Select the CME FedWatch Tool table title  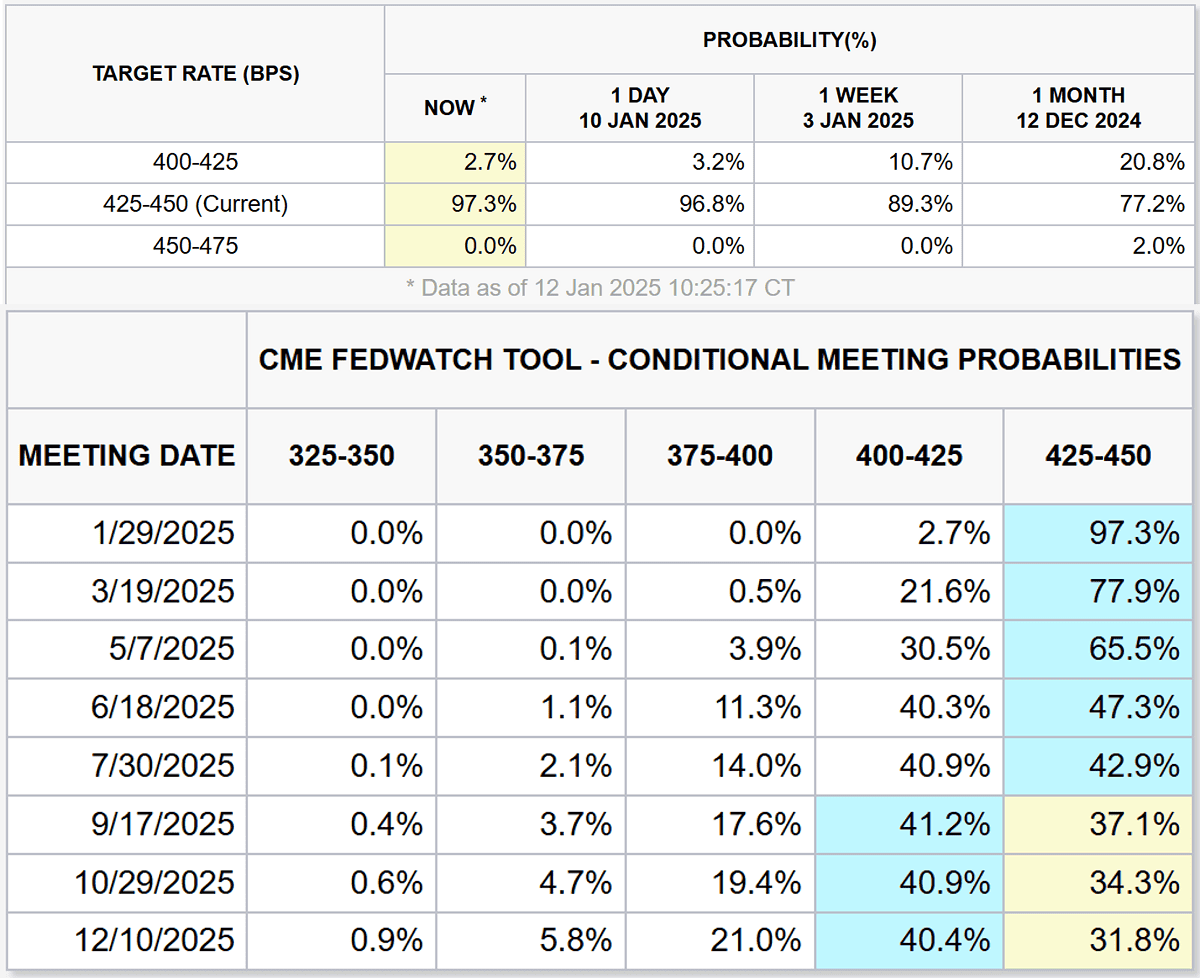[x=719, y=359]
